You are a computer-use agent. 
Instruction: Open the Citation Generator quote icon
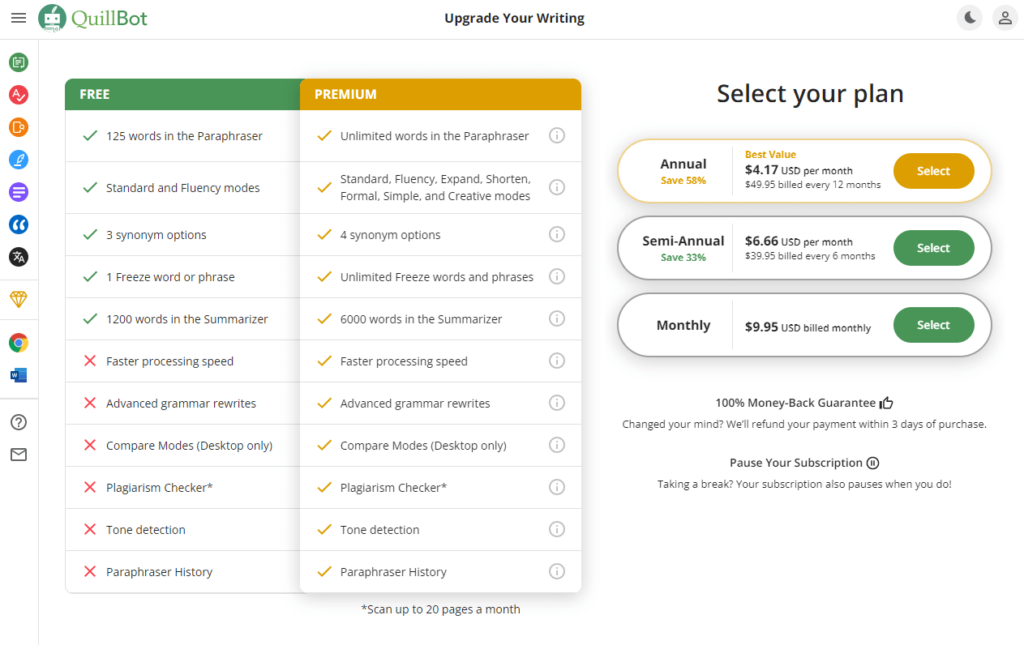[18, 225]
